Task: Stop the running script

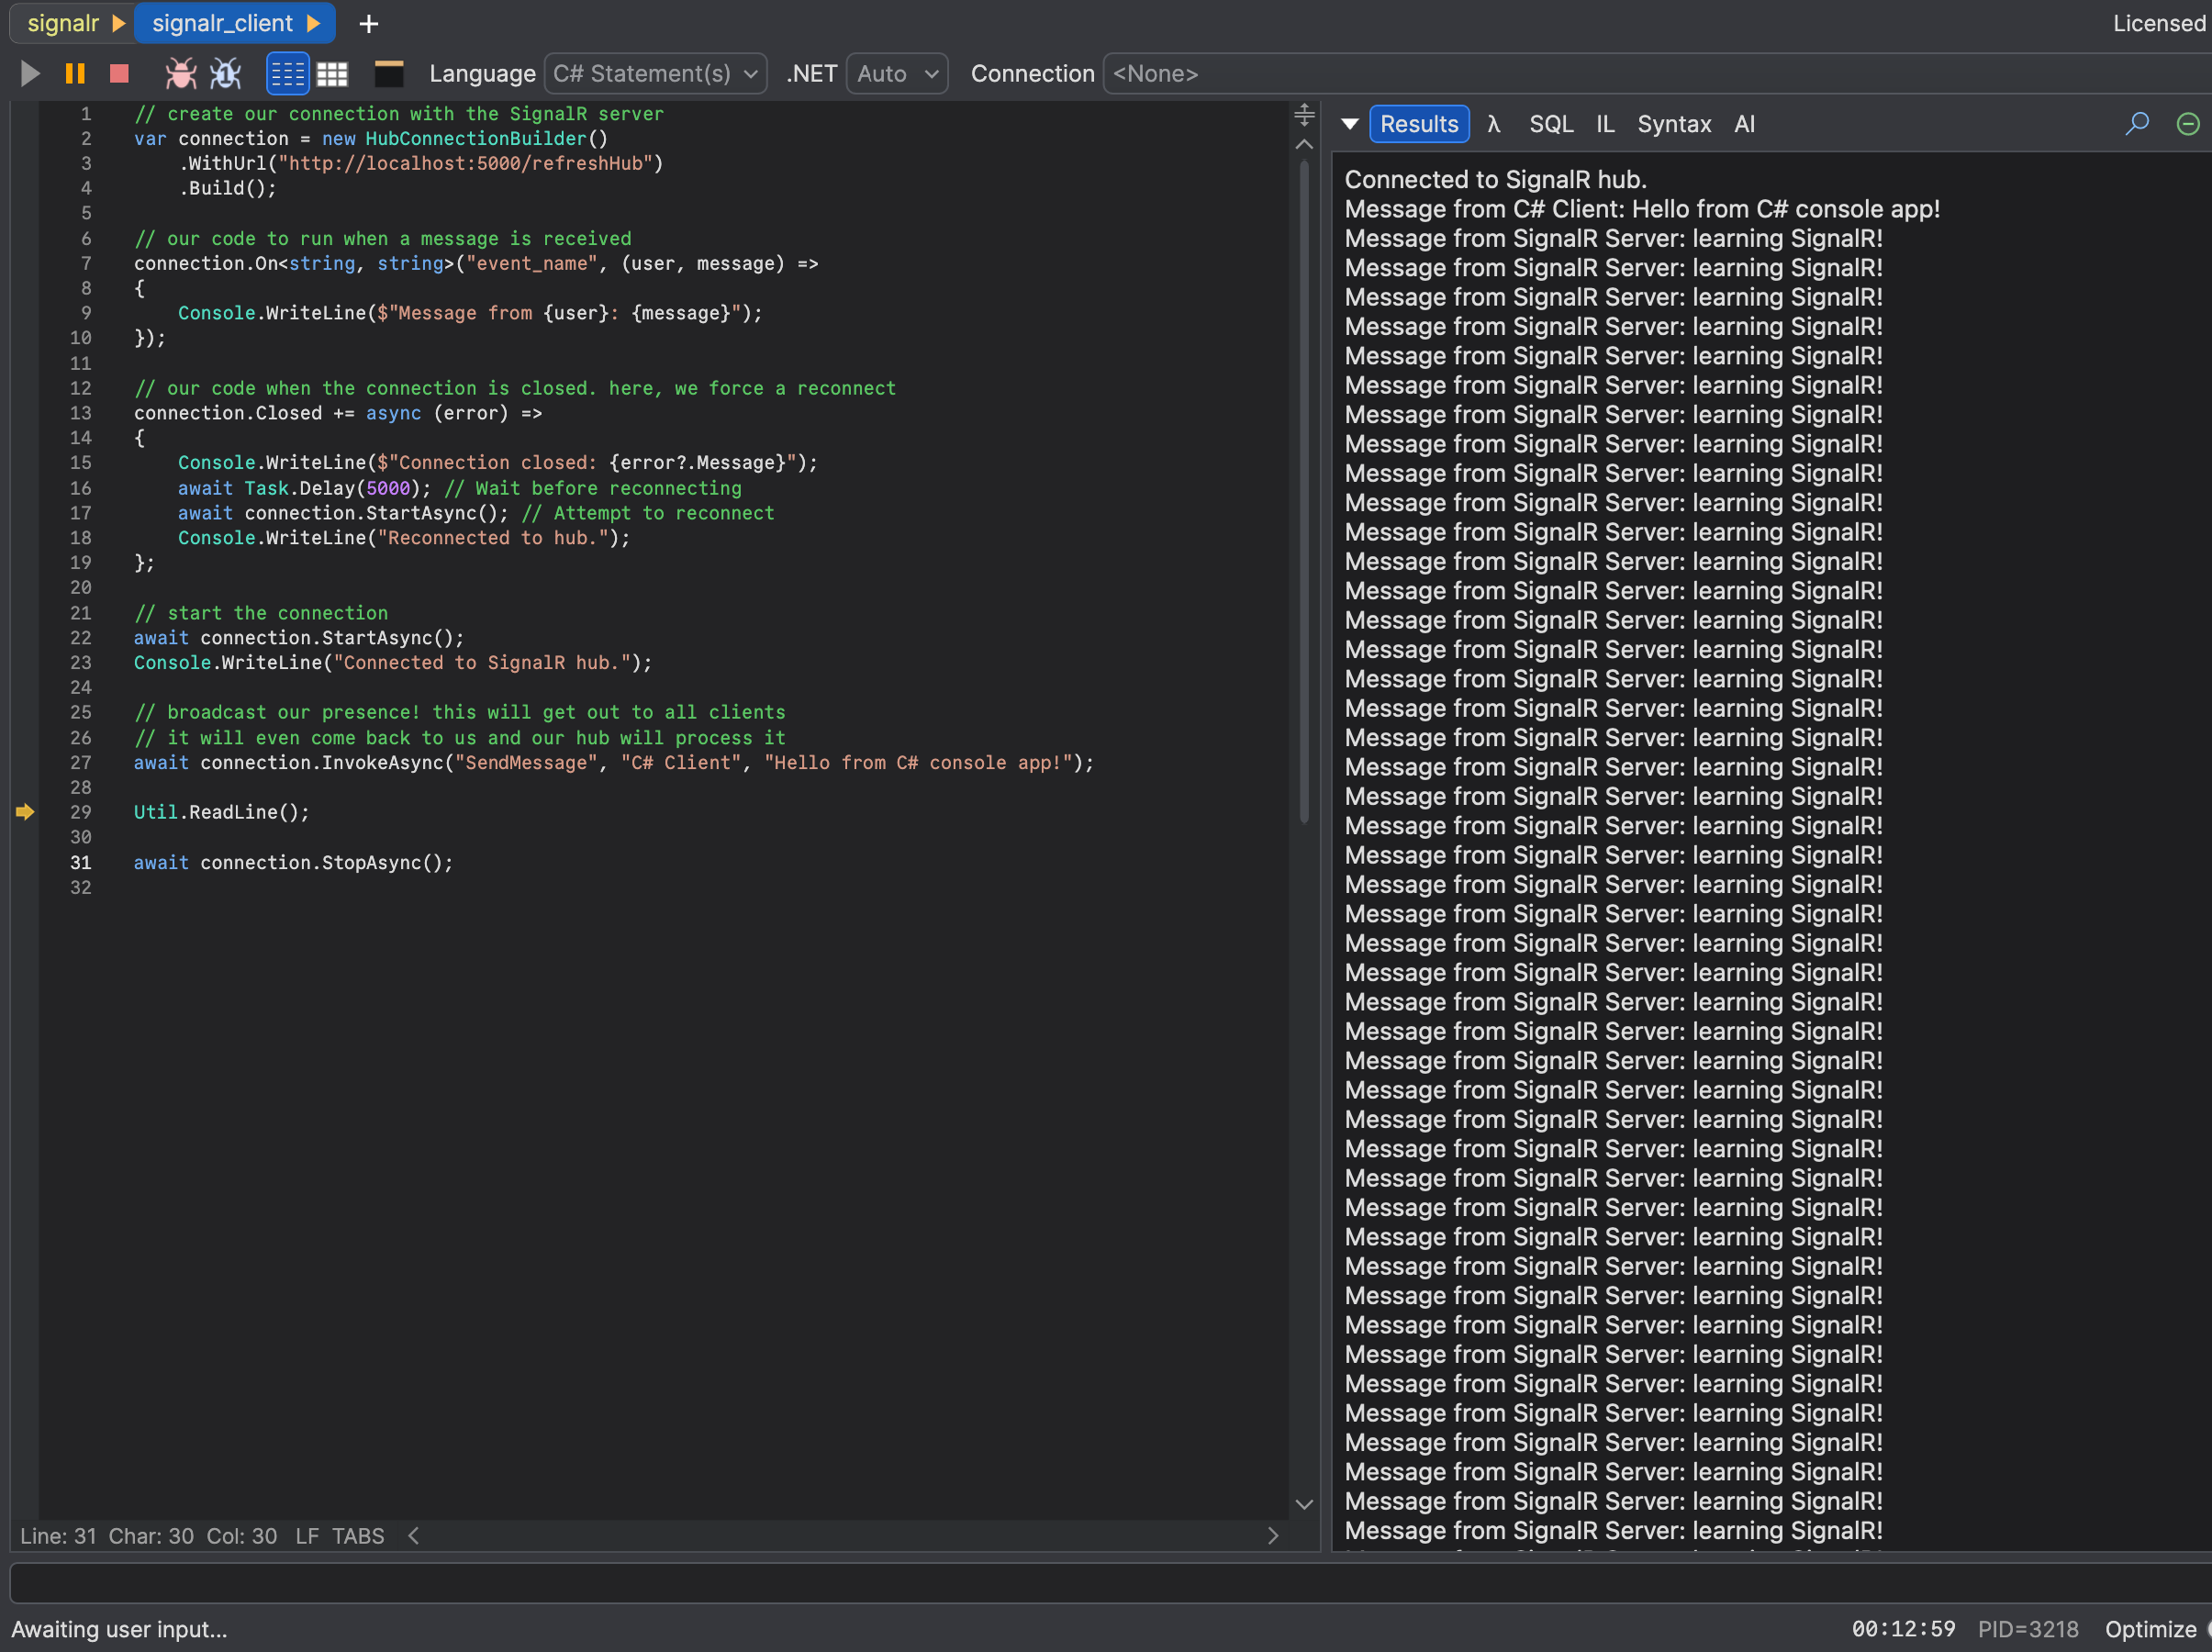Action: coord(118,73)
